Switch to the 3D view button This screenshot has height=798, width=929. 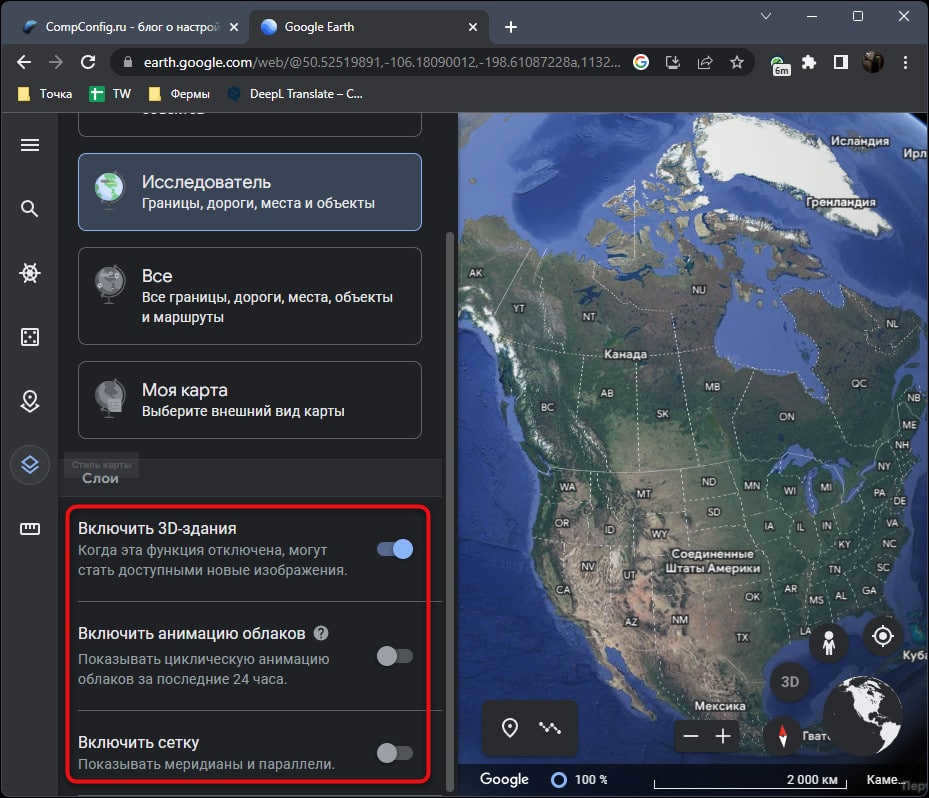(789, 682)
